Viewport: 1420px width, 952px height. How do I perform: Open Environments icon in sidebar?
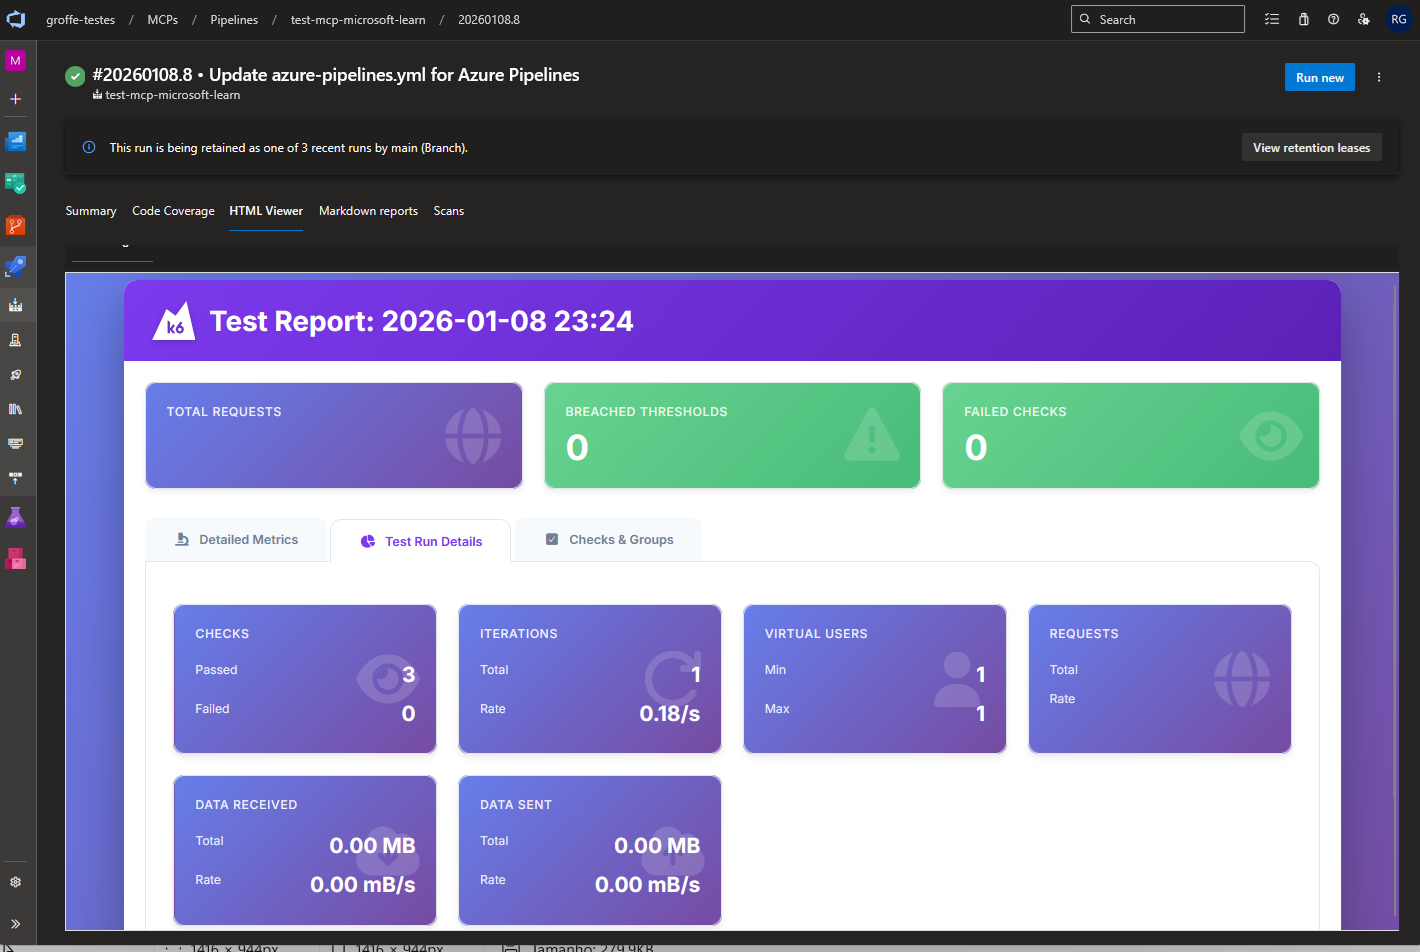(x=15, y=340)
